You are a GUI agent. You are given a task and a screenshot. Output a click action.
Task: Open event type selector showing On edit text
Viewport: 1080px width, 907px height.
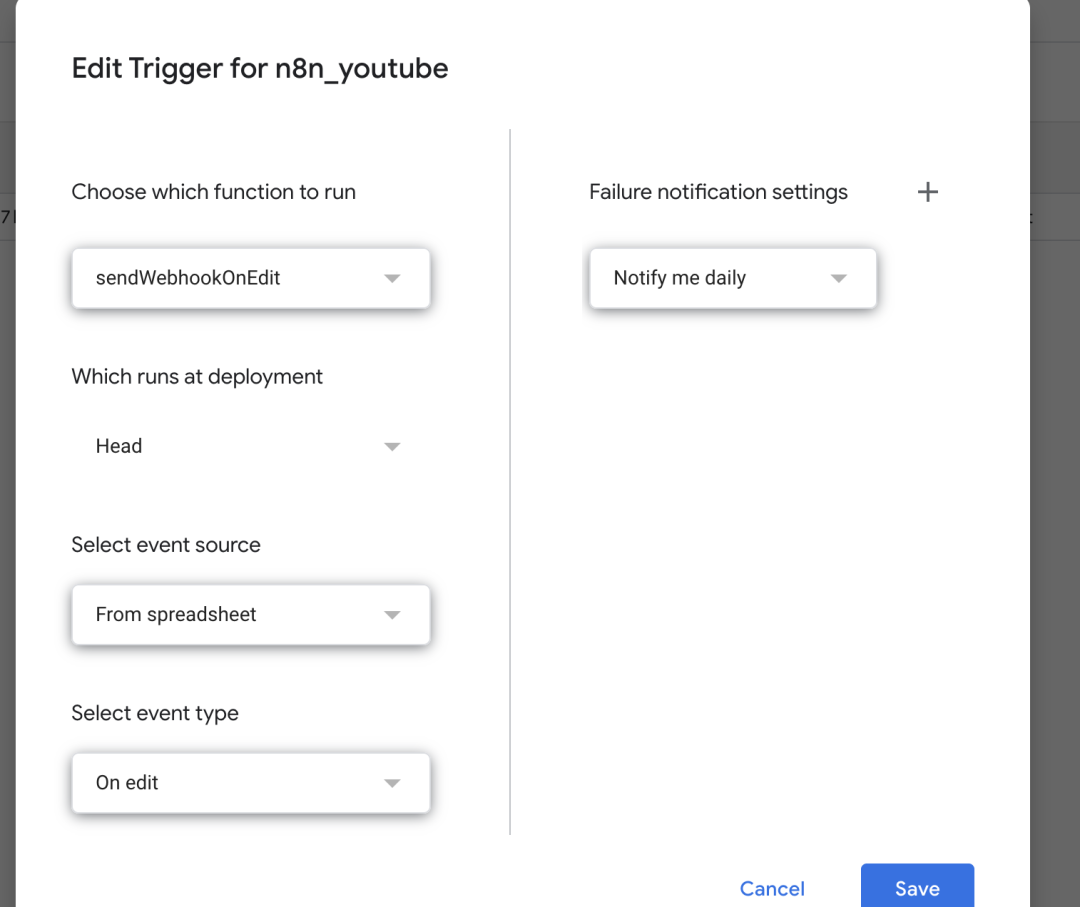pyautogui.click(x=127, y=783)
